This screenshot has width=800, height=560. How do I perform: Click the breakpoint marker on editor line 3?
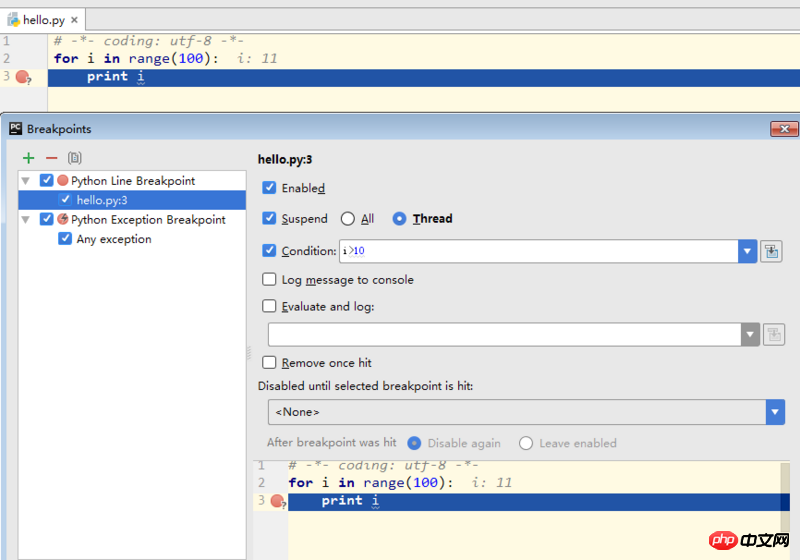pyautogui.click(x=22, y=77)
